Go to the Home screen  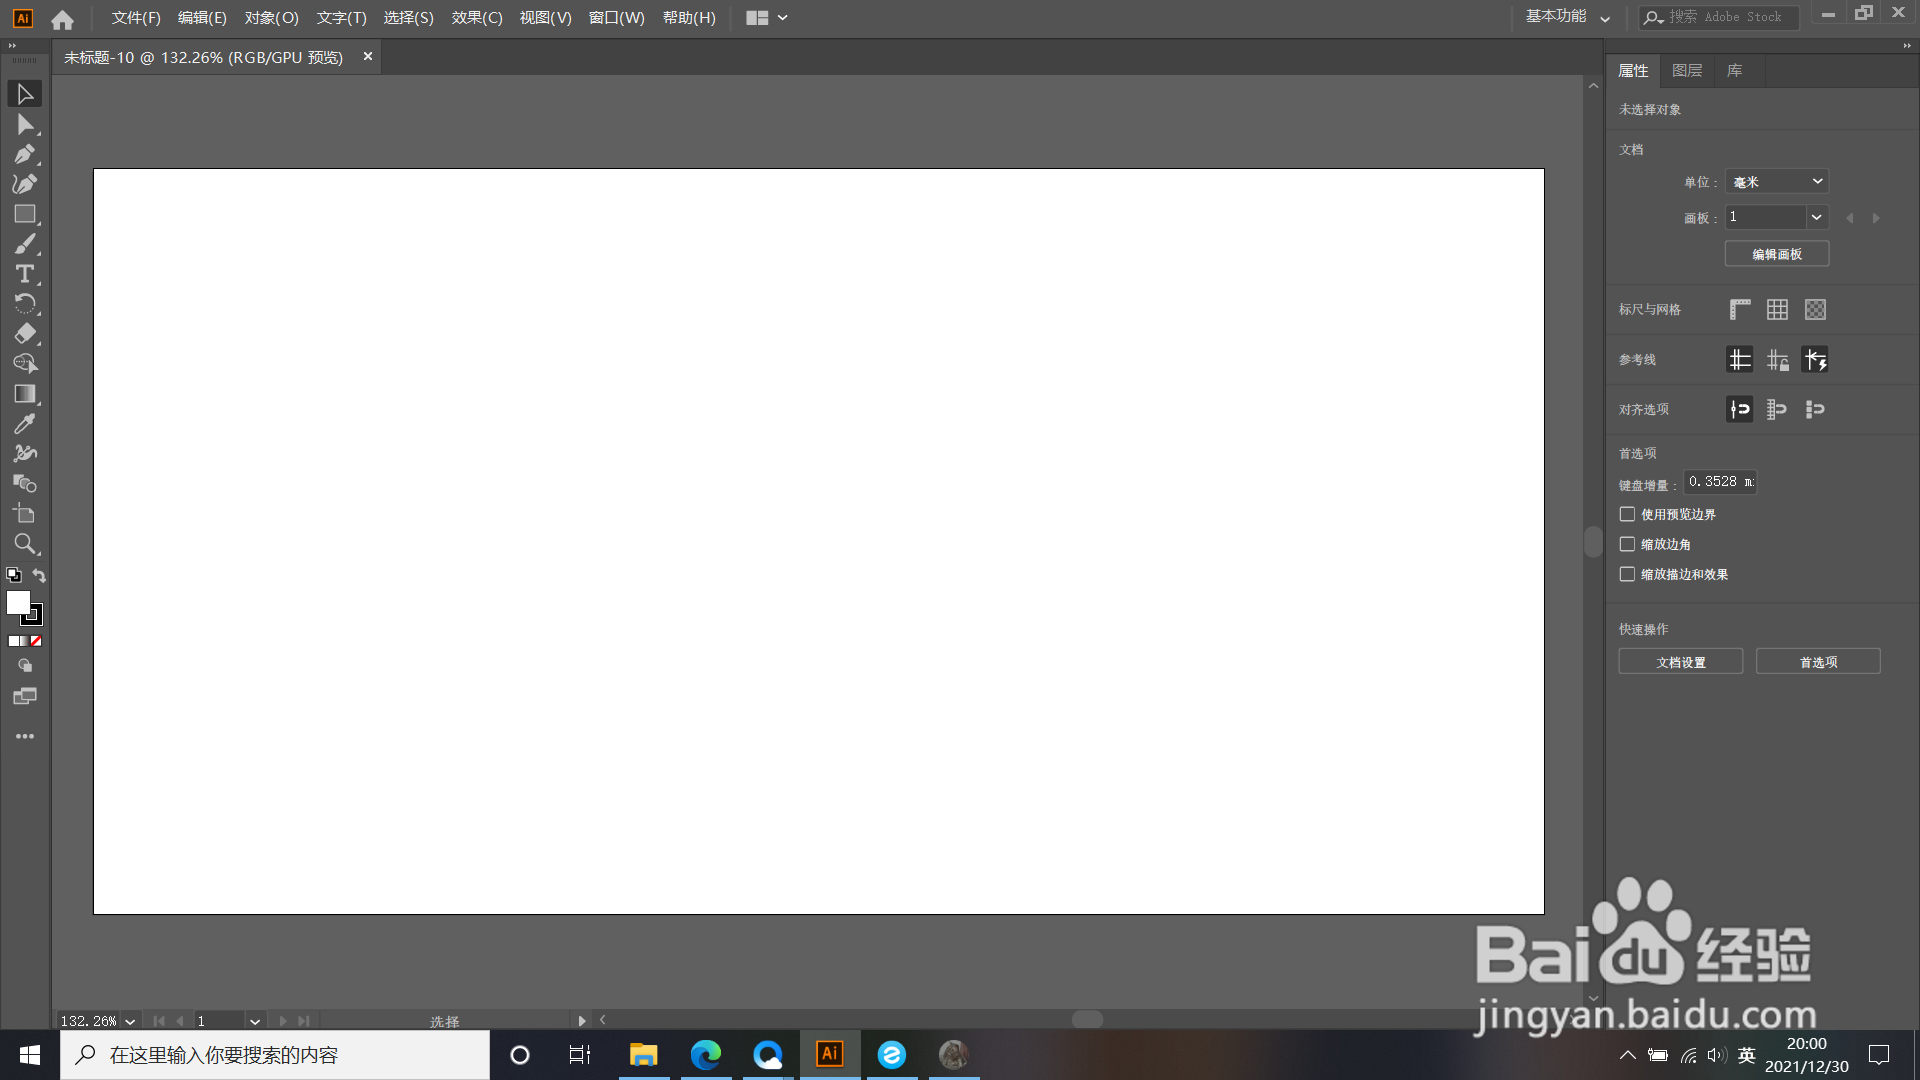[x=62, y=18]
